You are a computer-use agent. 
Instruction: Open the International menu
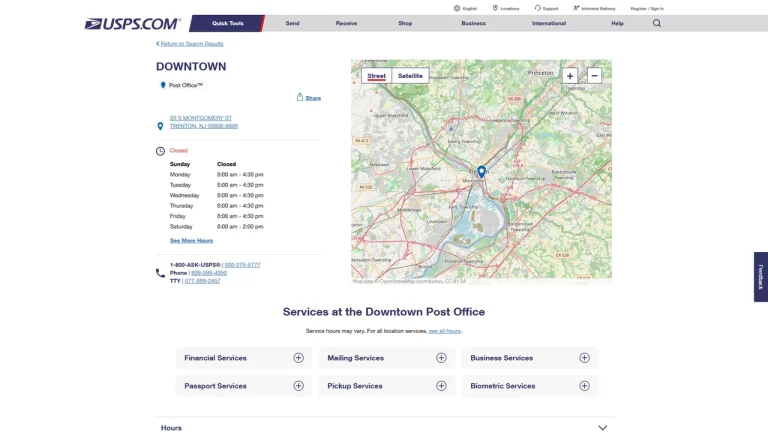pyautogui.click(x=549, y=23)
